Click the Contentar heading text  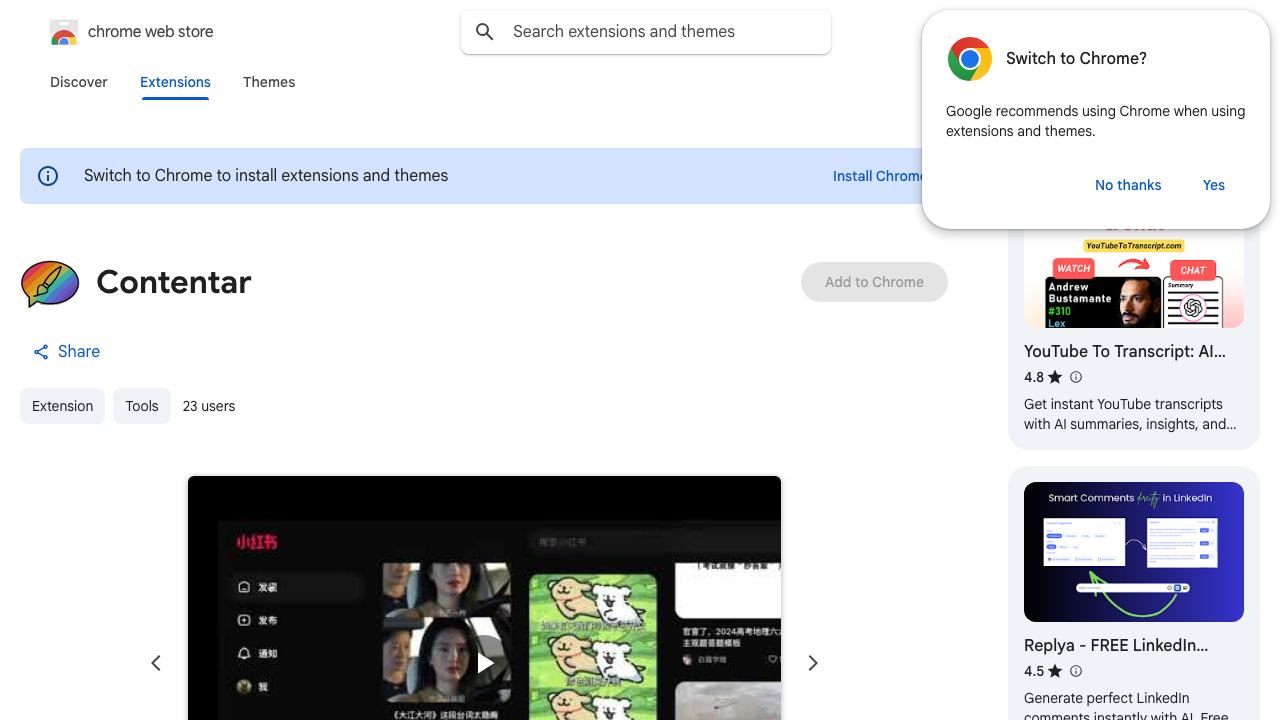174,283
